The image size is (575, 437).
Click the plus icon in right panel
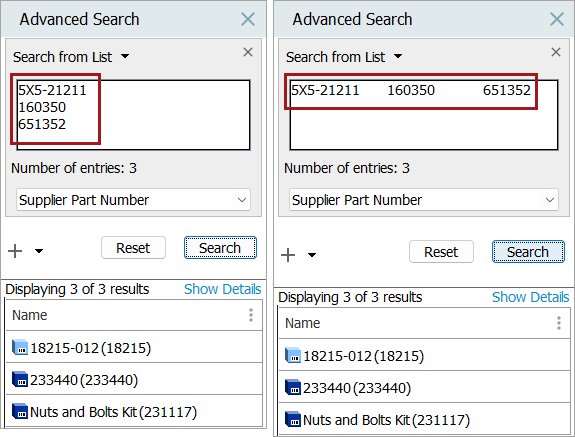[288, 255]
